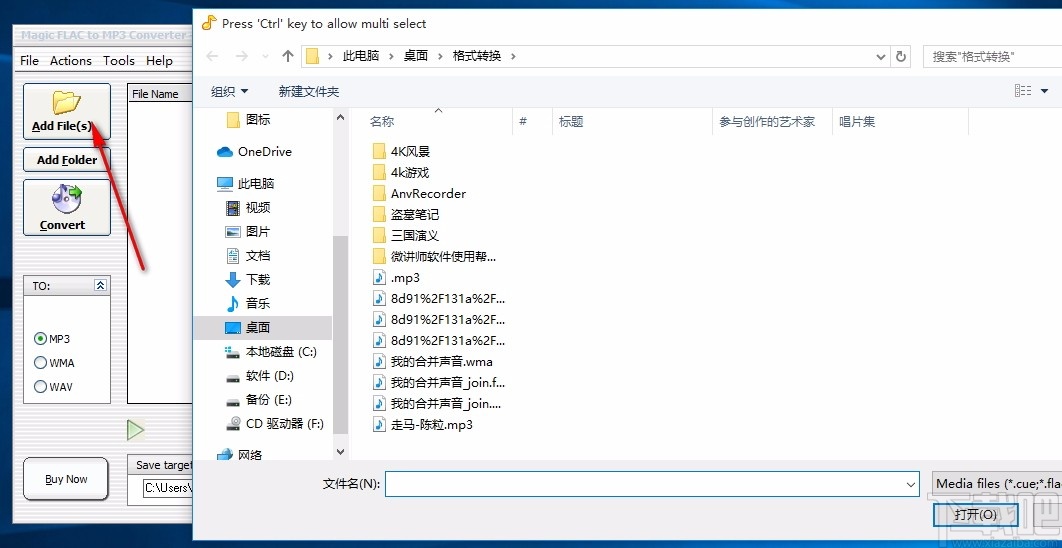Select the 4K风景 folder

pyautogui.click(x=402, y=152)
